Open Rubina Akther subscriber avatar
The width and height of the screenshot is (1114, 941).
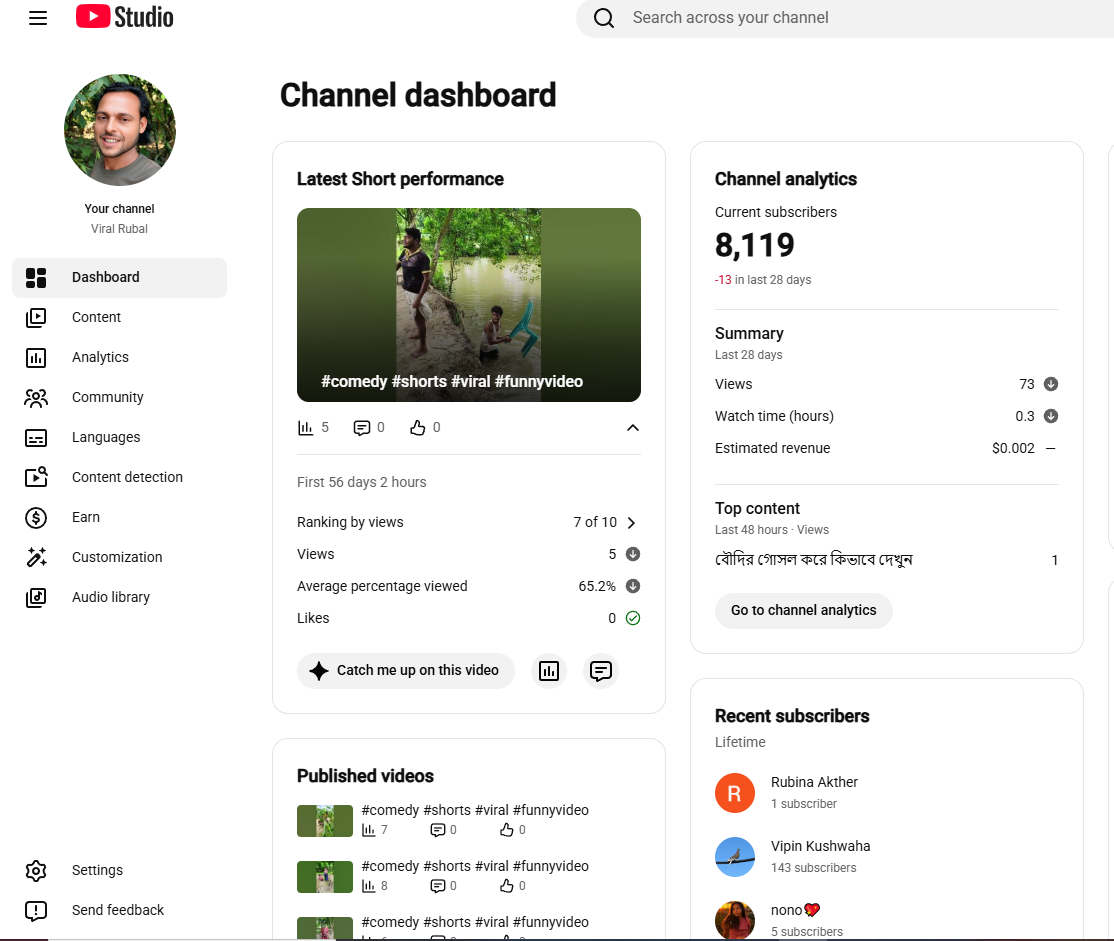[x=735, y=793]
